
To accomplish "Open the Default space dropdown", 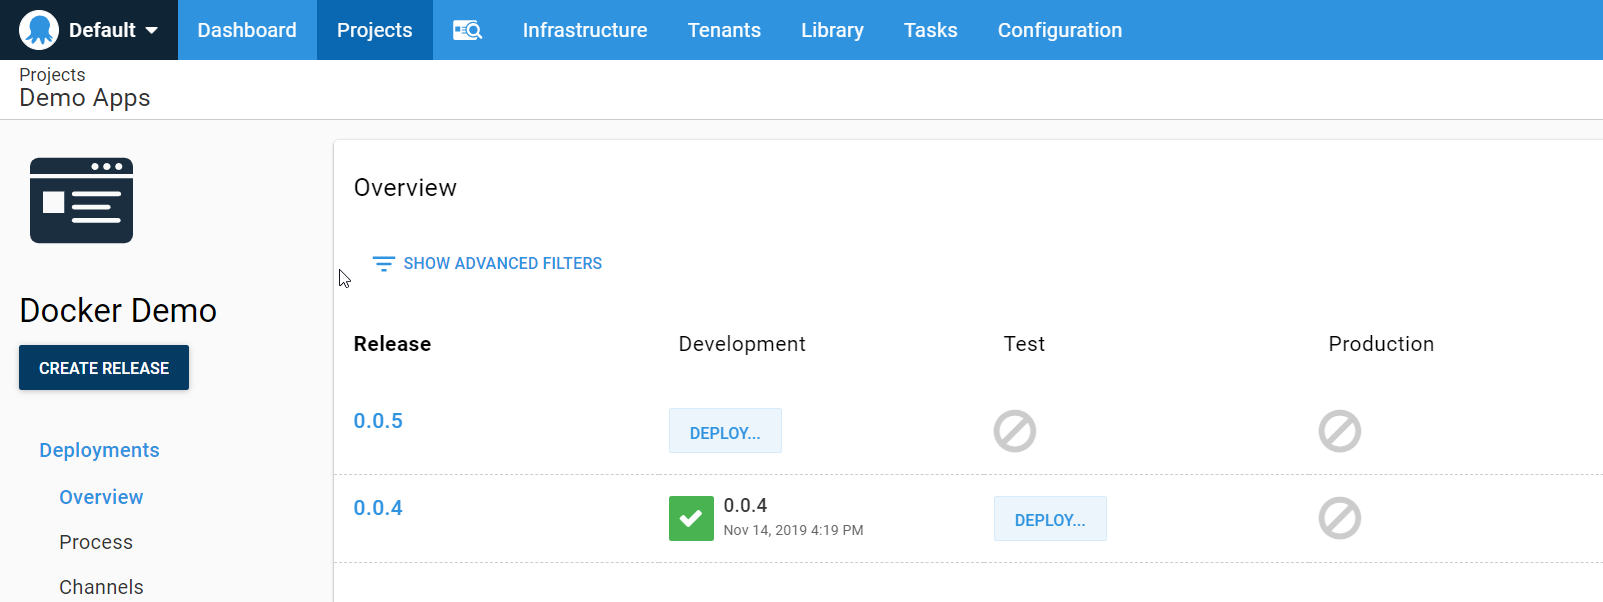I will coord(151,30).
